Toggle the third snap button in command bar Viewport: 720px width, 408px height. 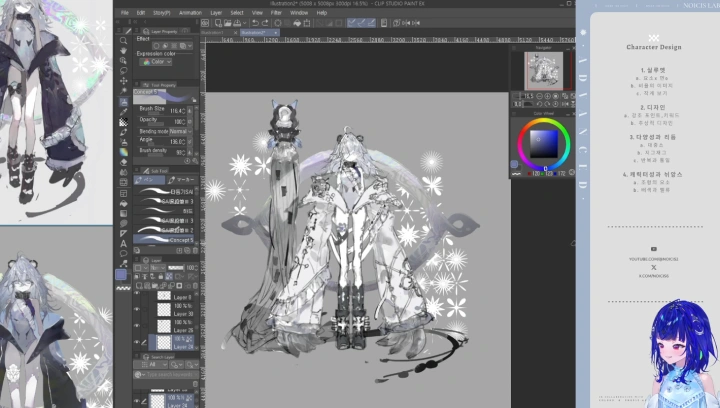(x=371, y=23)
